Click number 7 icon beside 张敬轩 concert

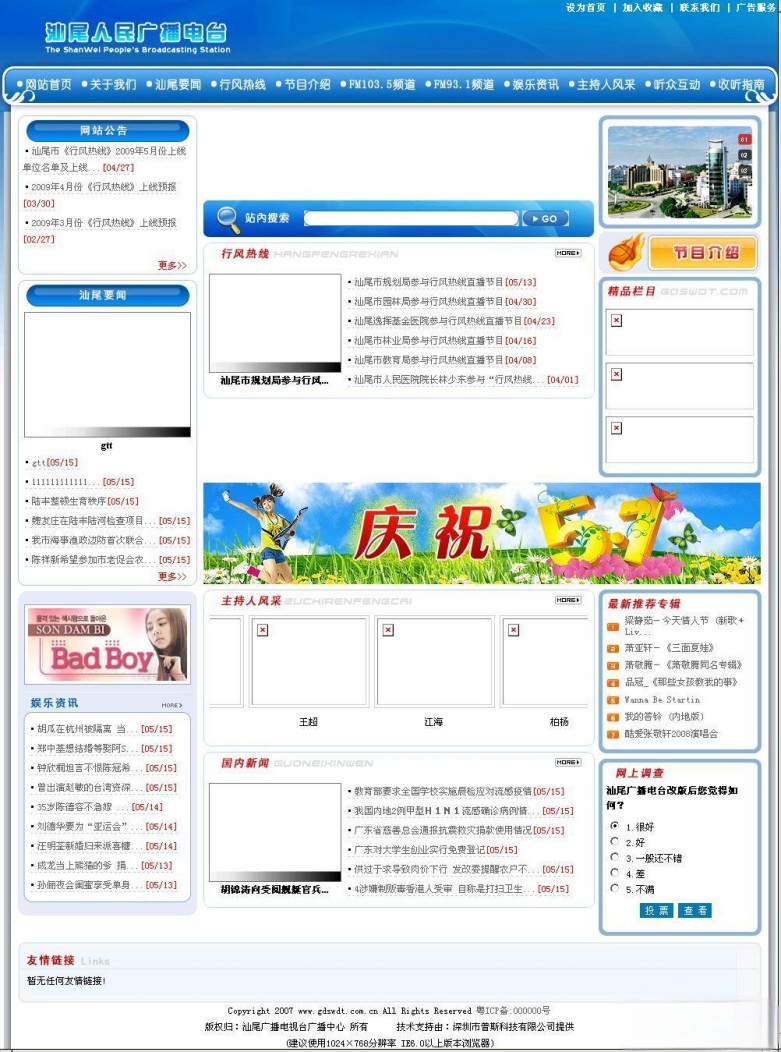[613, 735]
